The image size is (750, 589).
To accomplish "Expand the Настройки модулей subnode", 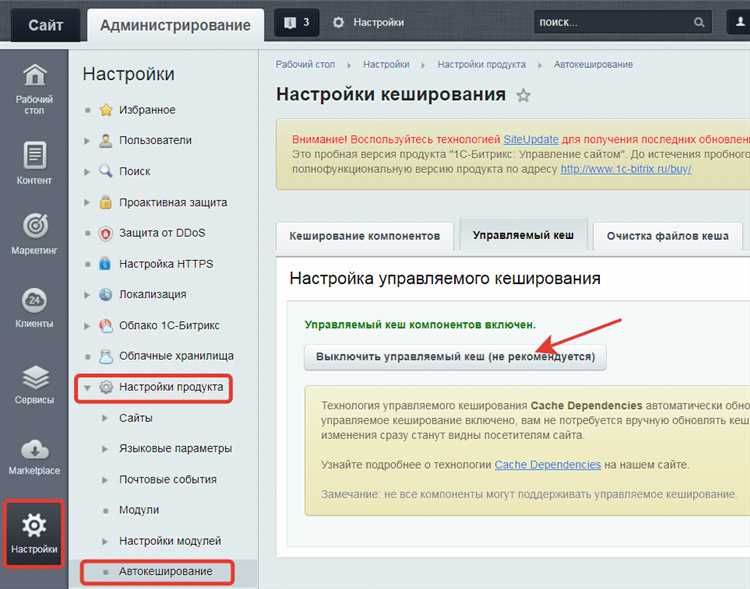I will pos(105,541).
